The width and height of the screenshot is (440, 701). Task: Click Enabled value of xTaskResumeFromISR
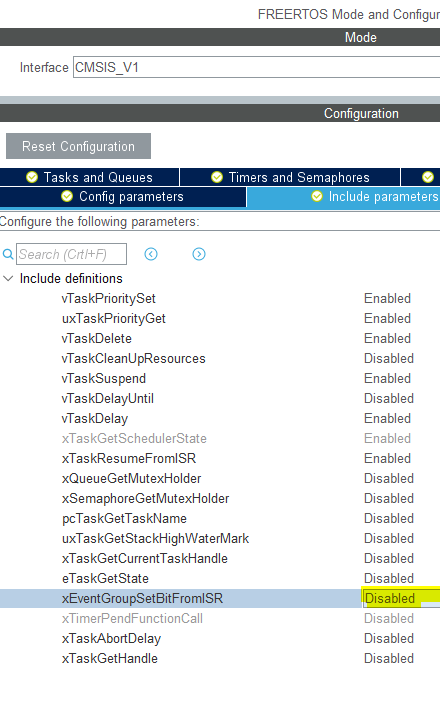[x=387, y=458]
